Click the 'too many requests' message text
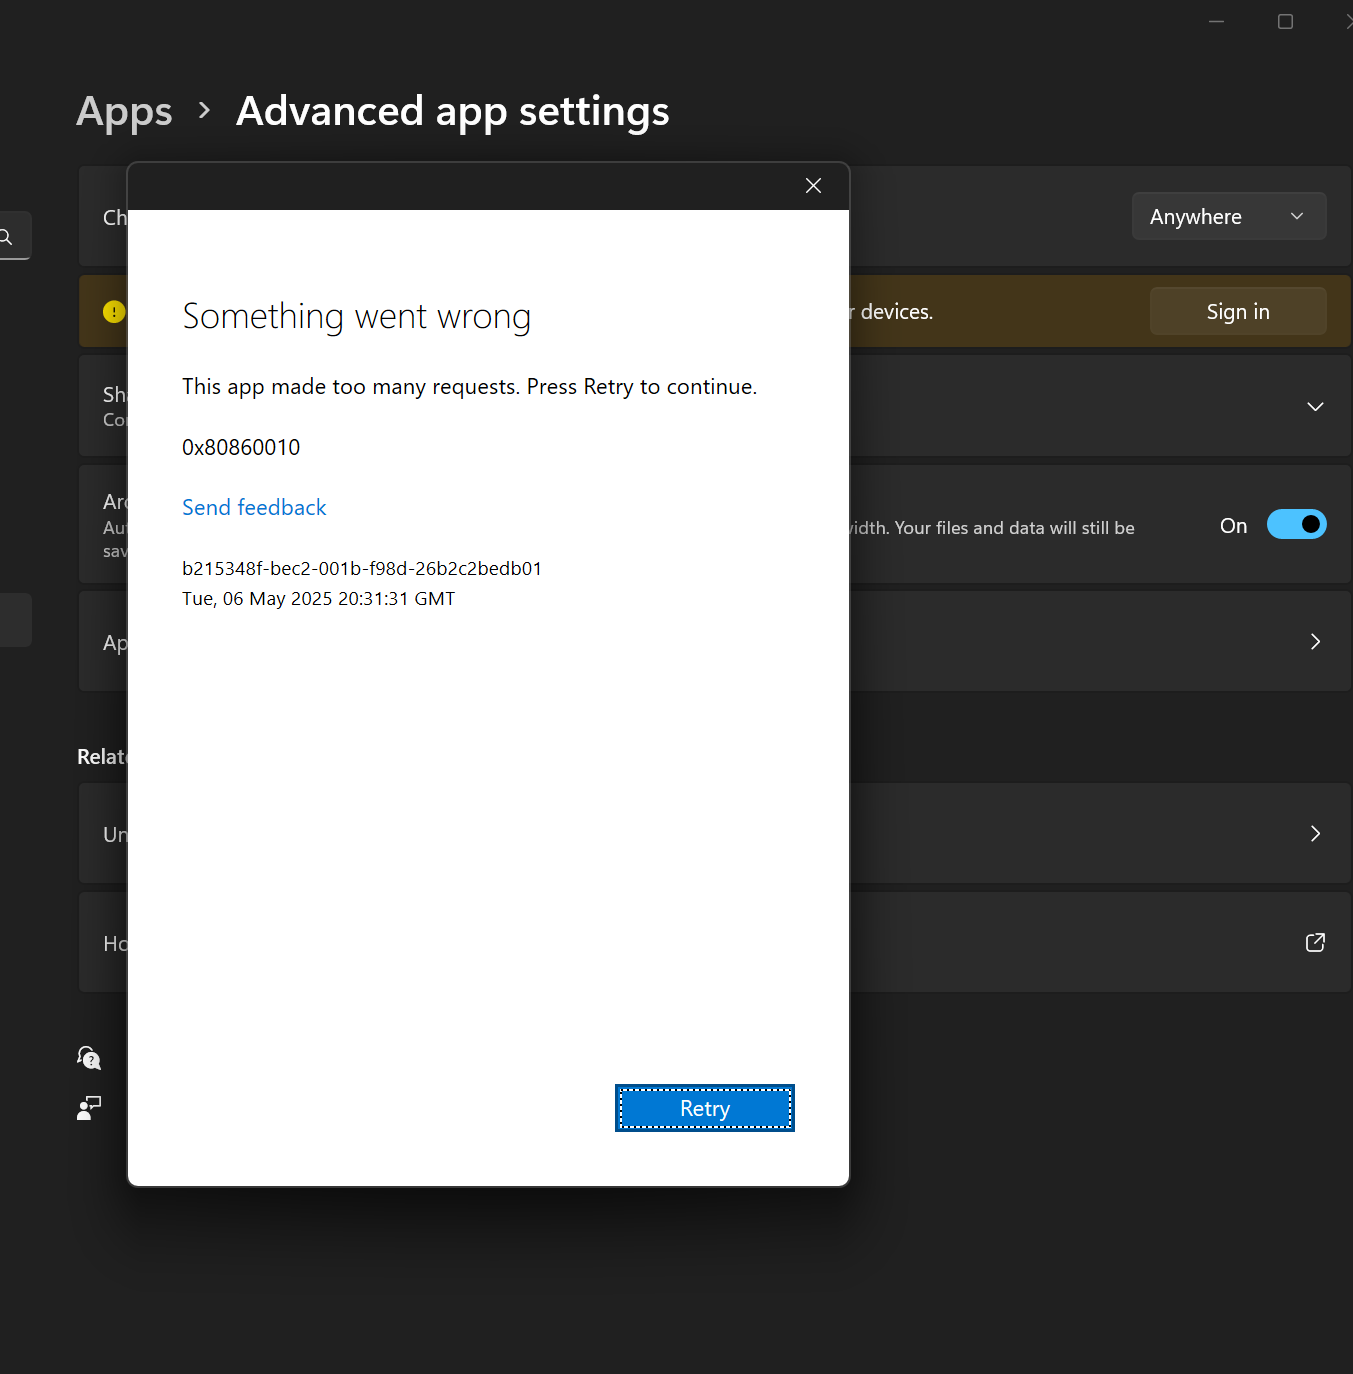Screen dimensions: 1353x1374 pyautogui.click(x=470, y=387)
